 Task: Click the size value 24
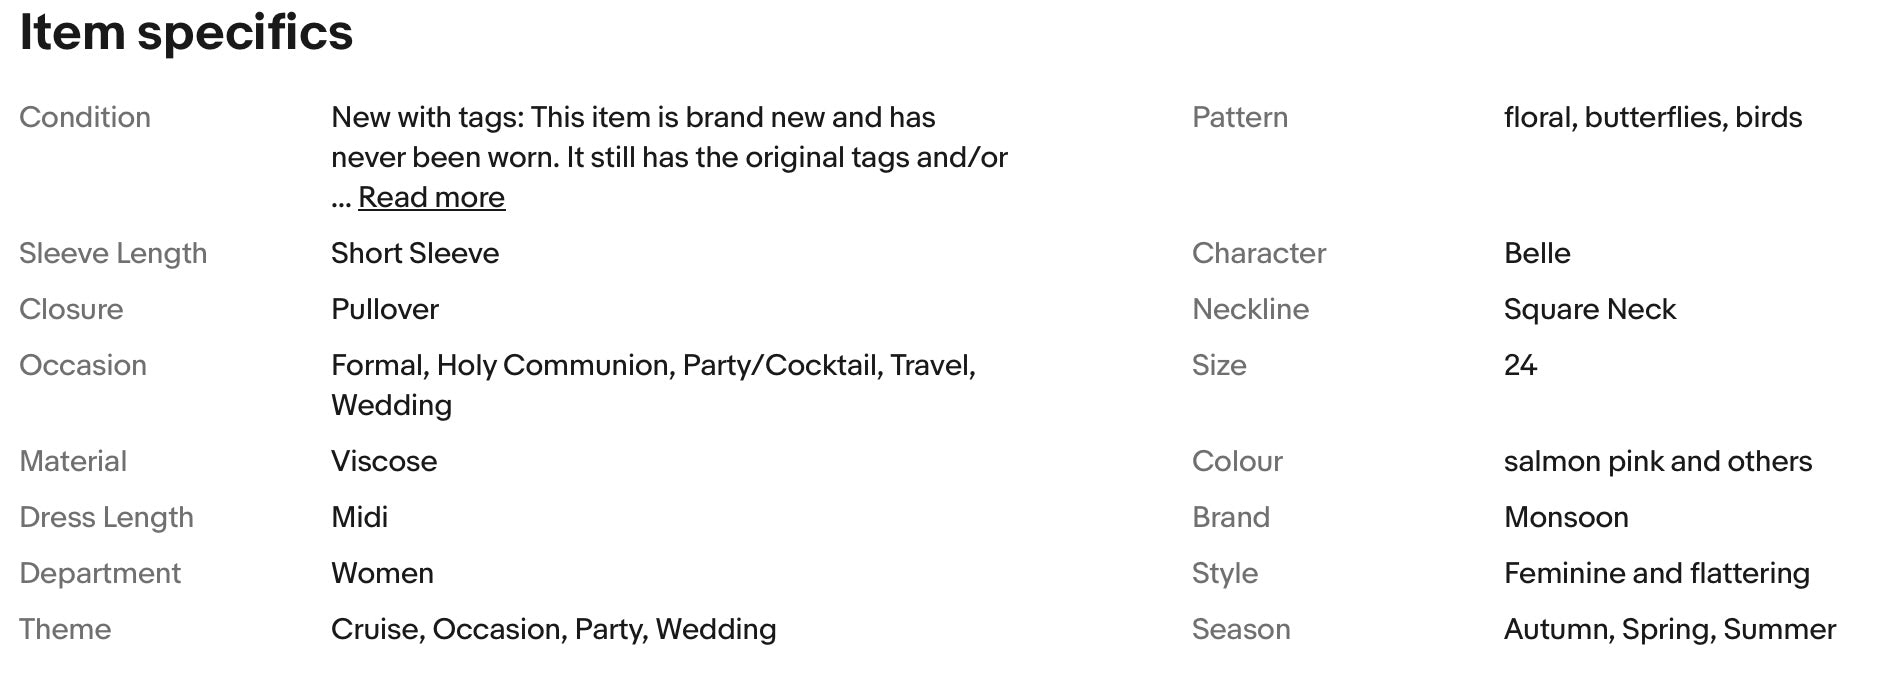(1520, 366)
